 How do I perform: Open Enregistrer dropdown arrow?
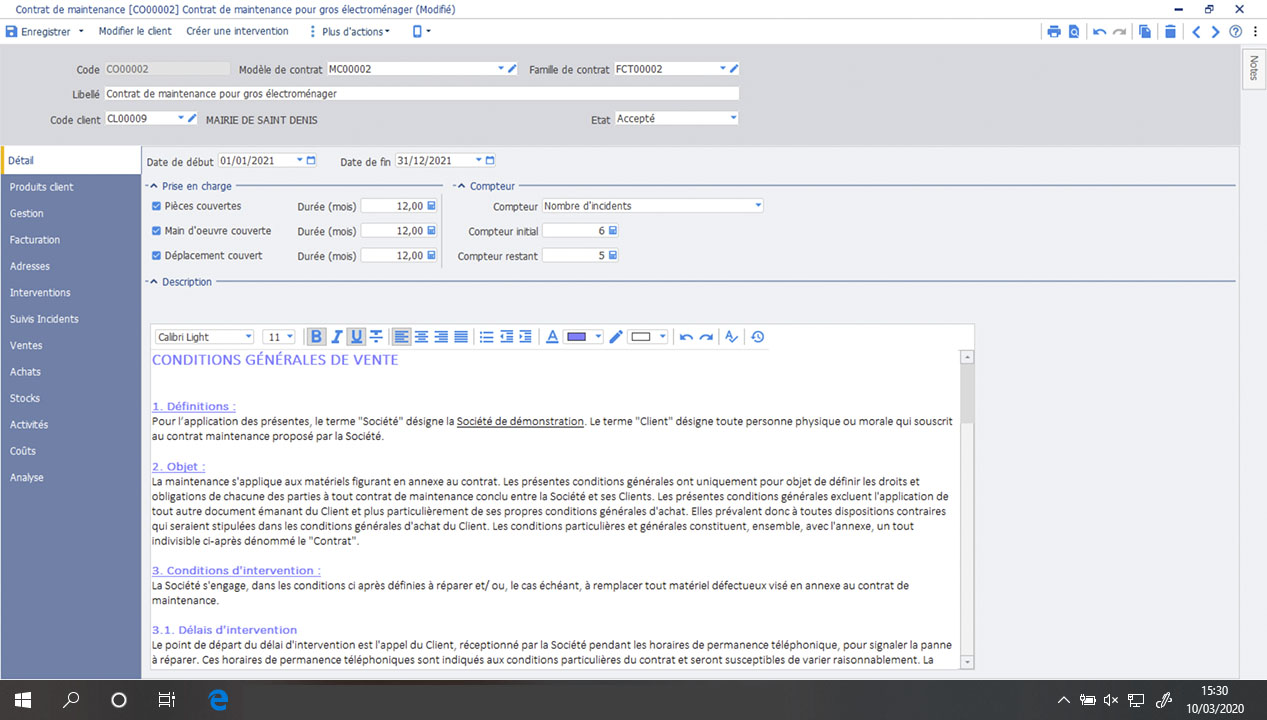pos(81,32)
